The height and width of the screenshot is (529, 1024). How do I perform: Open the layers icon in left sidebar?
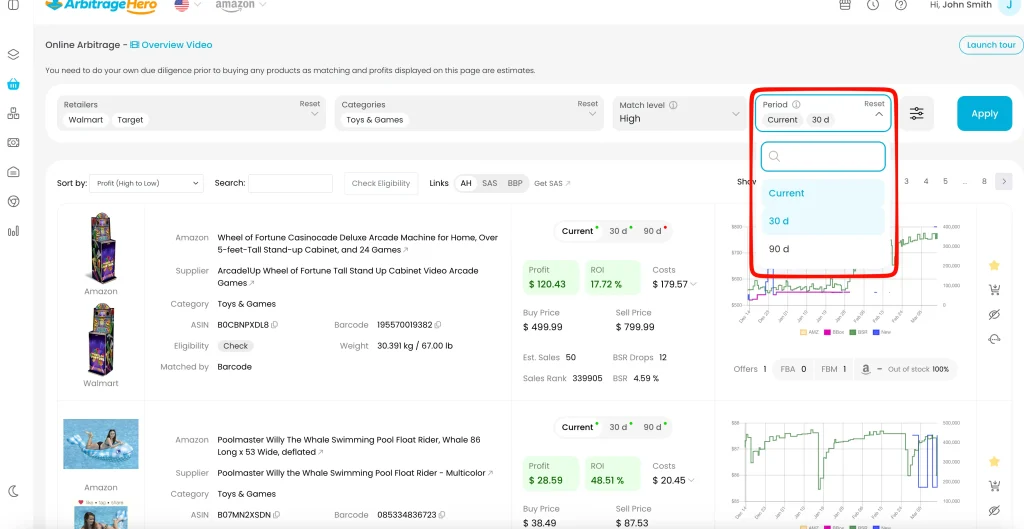(x=13, y=54)
